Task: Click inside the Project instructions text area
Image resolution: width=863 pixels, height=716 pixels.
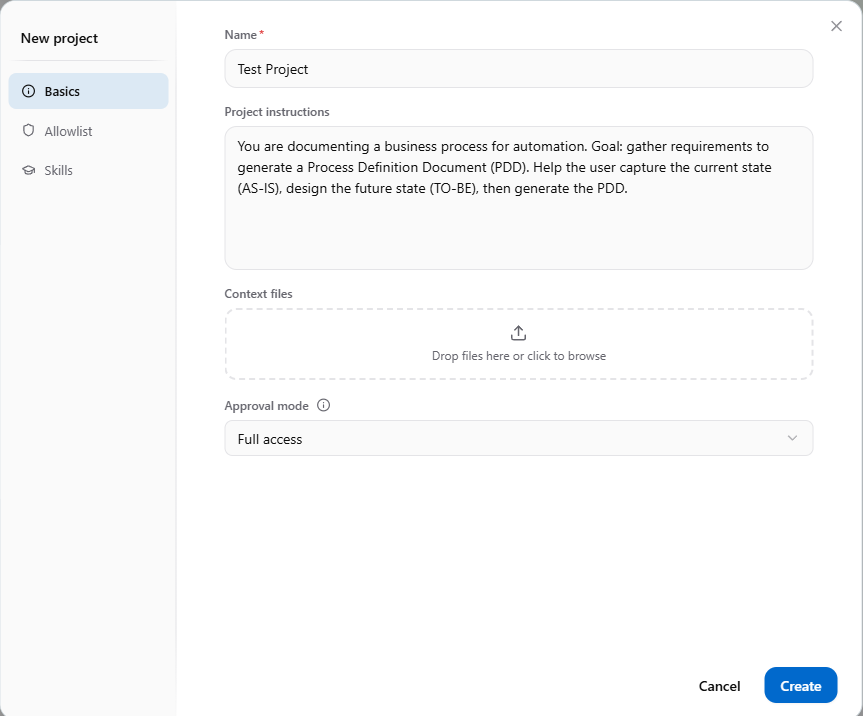Action: (x=518, y=198)
